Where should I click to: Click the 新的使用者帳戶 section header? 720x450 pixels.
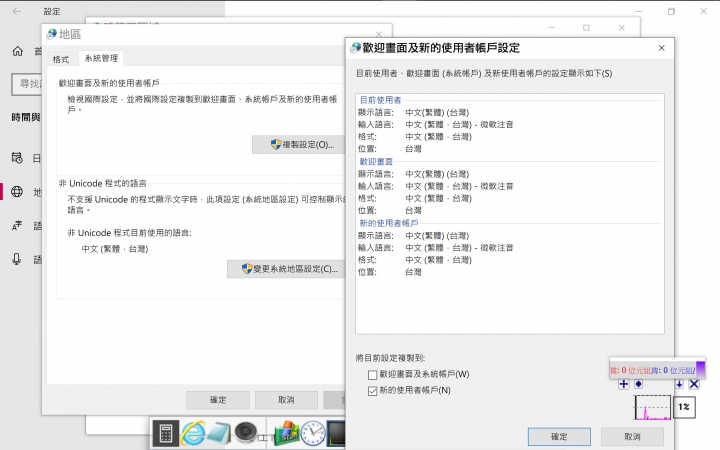click(x=388, y=223)
